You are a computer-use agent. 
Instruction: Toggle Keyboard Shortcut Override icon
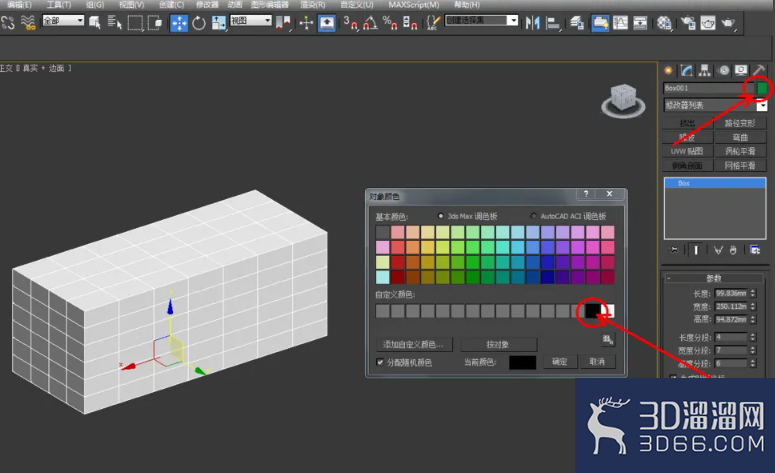[x=327, y=23]
